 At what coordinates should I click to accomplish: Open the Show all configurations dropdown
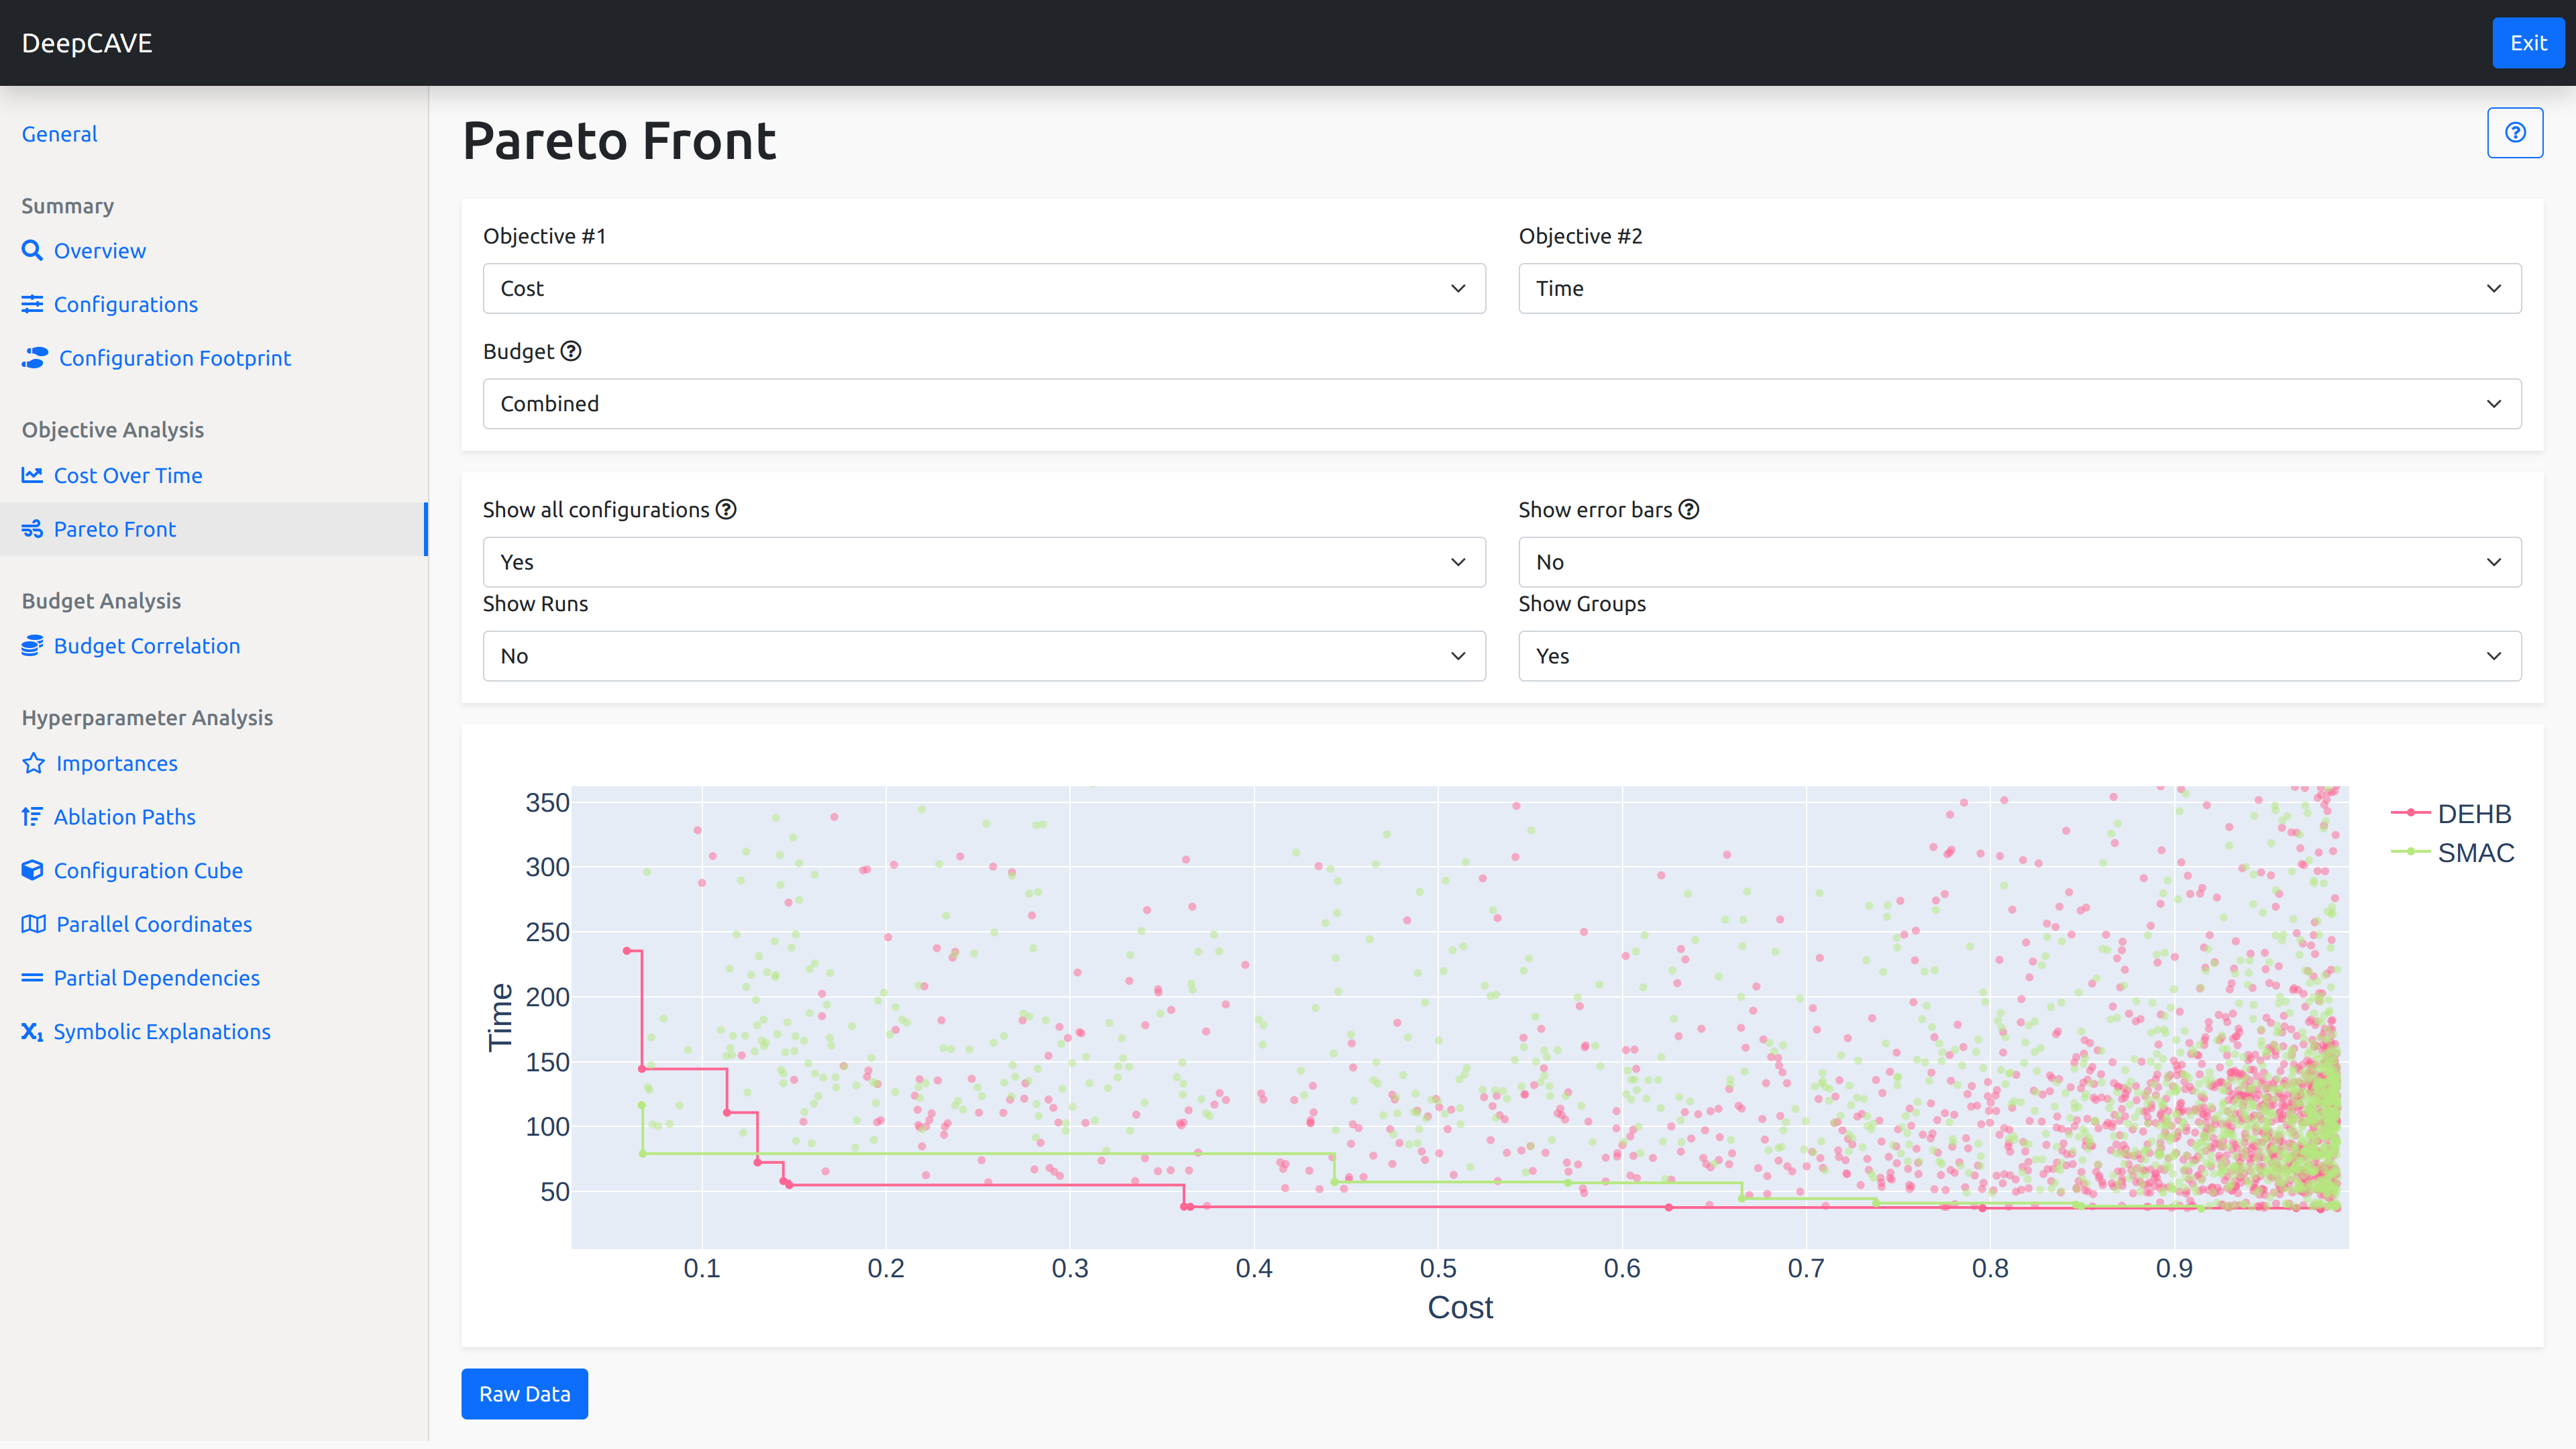984,562
